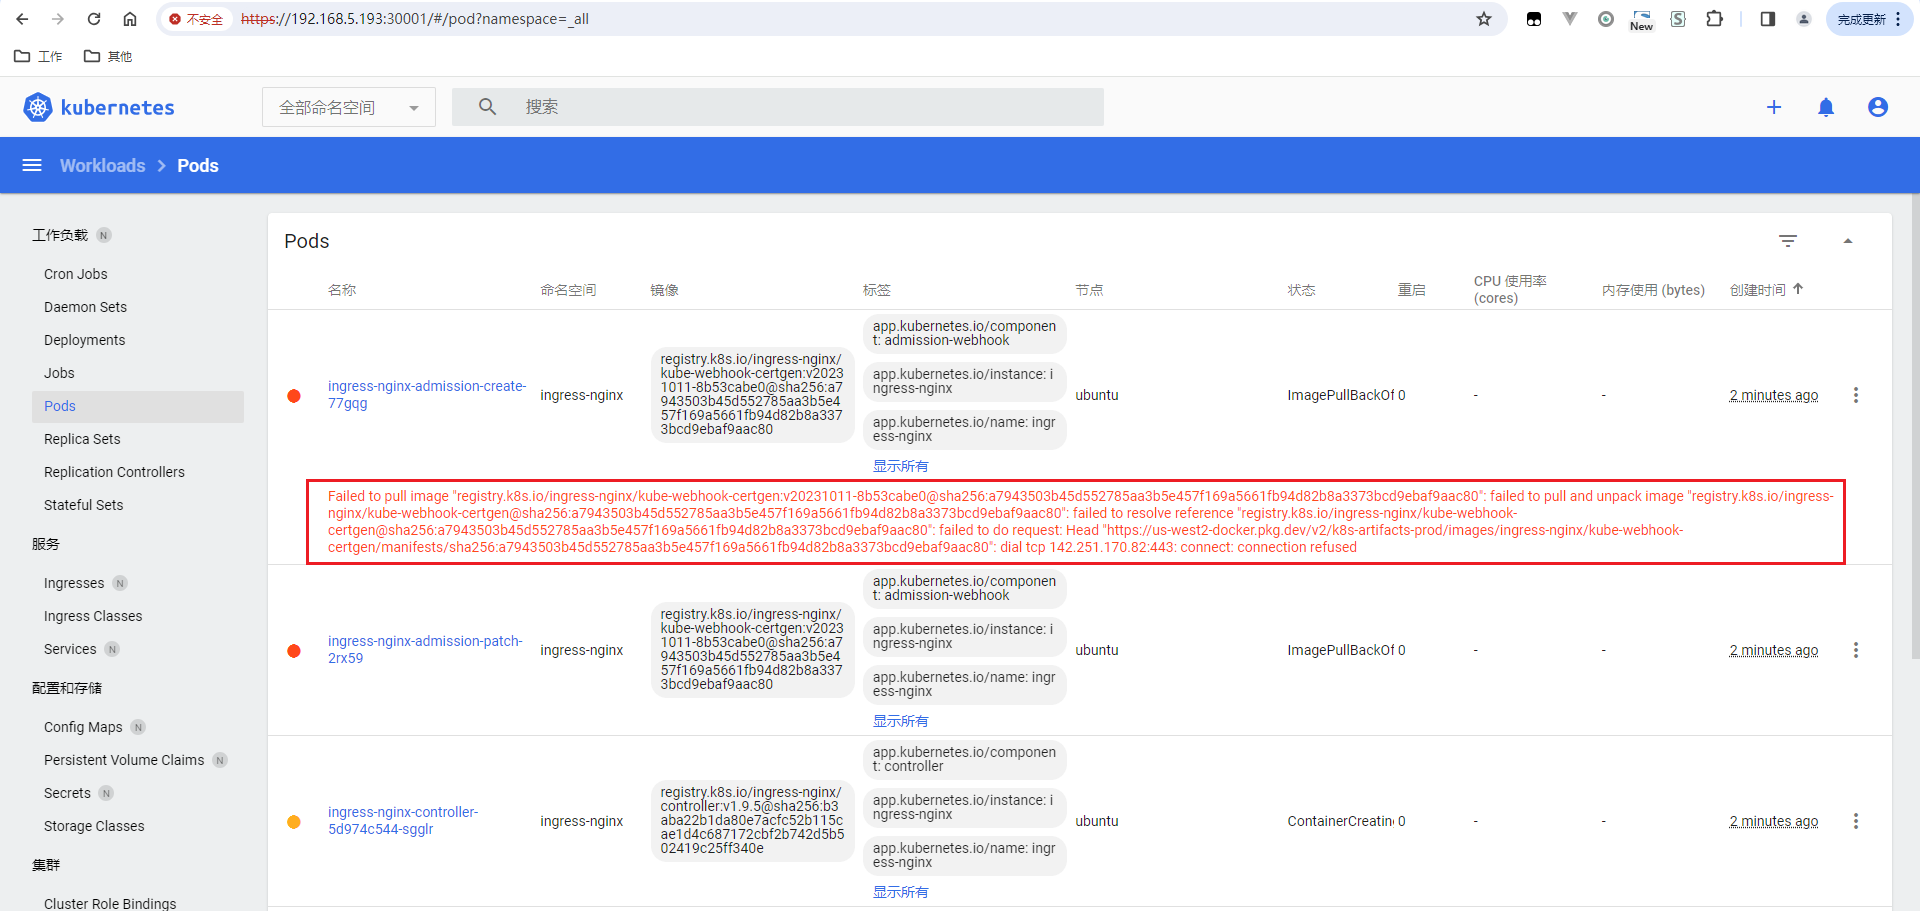Collapse the Pods panel with the chevron
1920x911 pixels.
1848,240
